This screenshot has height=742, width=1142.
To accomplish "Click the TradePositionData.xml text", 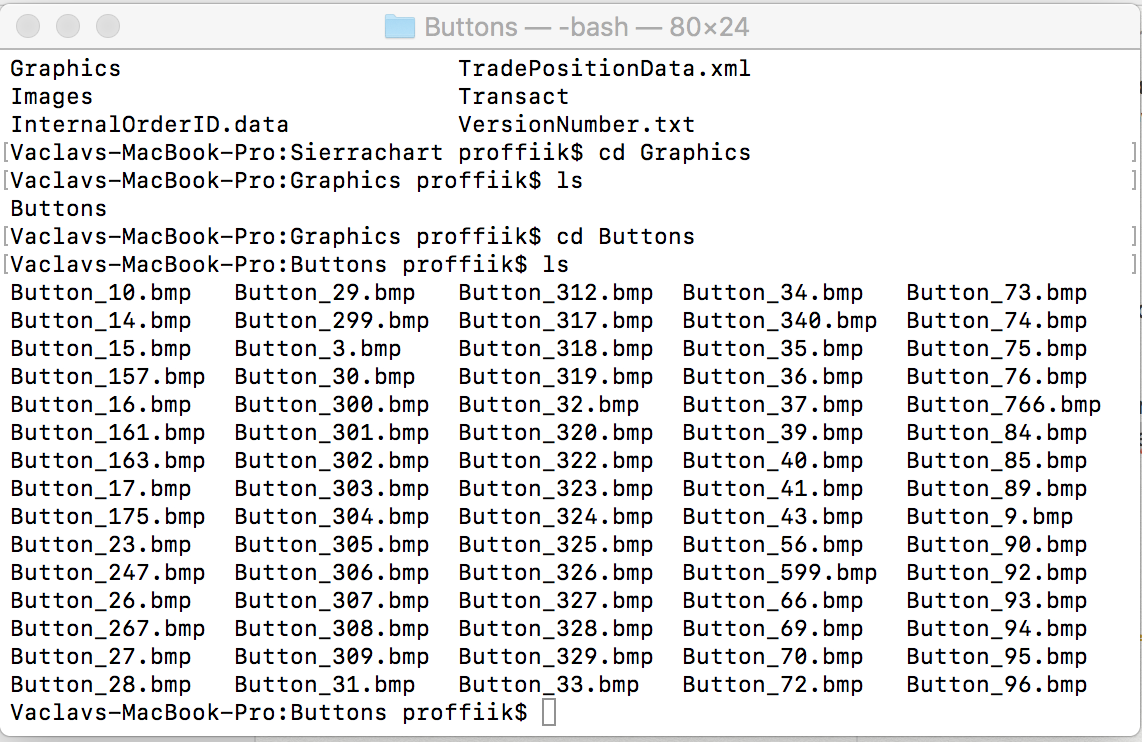I will click(x=604, y=69).
